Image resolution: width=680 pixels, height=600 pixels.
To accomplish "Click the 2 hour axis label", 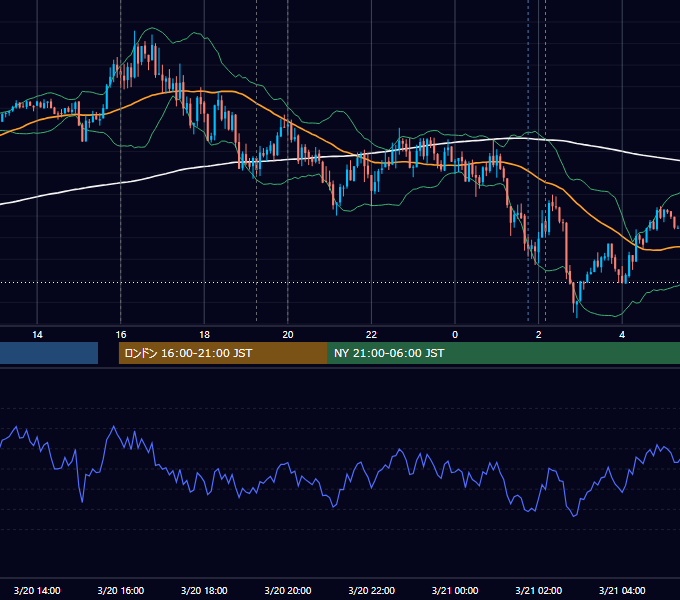I will coord(539,335).
